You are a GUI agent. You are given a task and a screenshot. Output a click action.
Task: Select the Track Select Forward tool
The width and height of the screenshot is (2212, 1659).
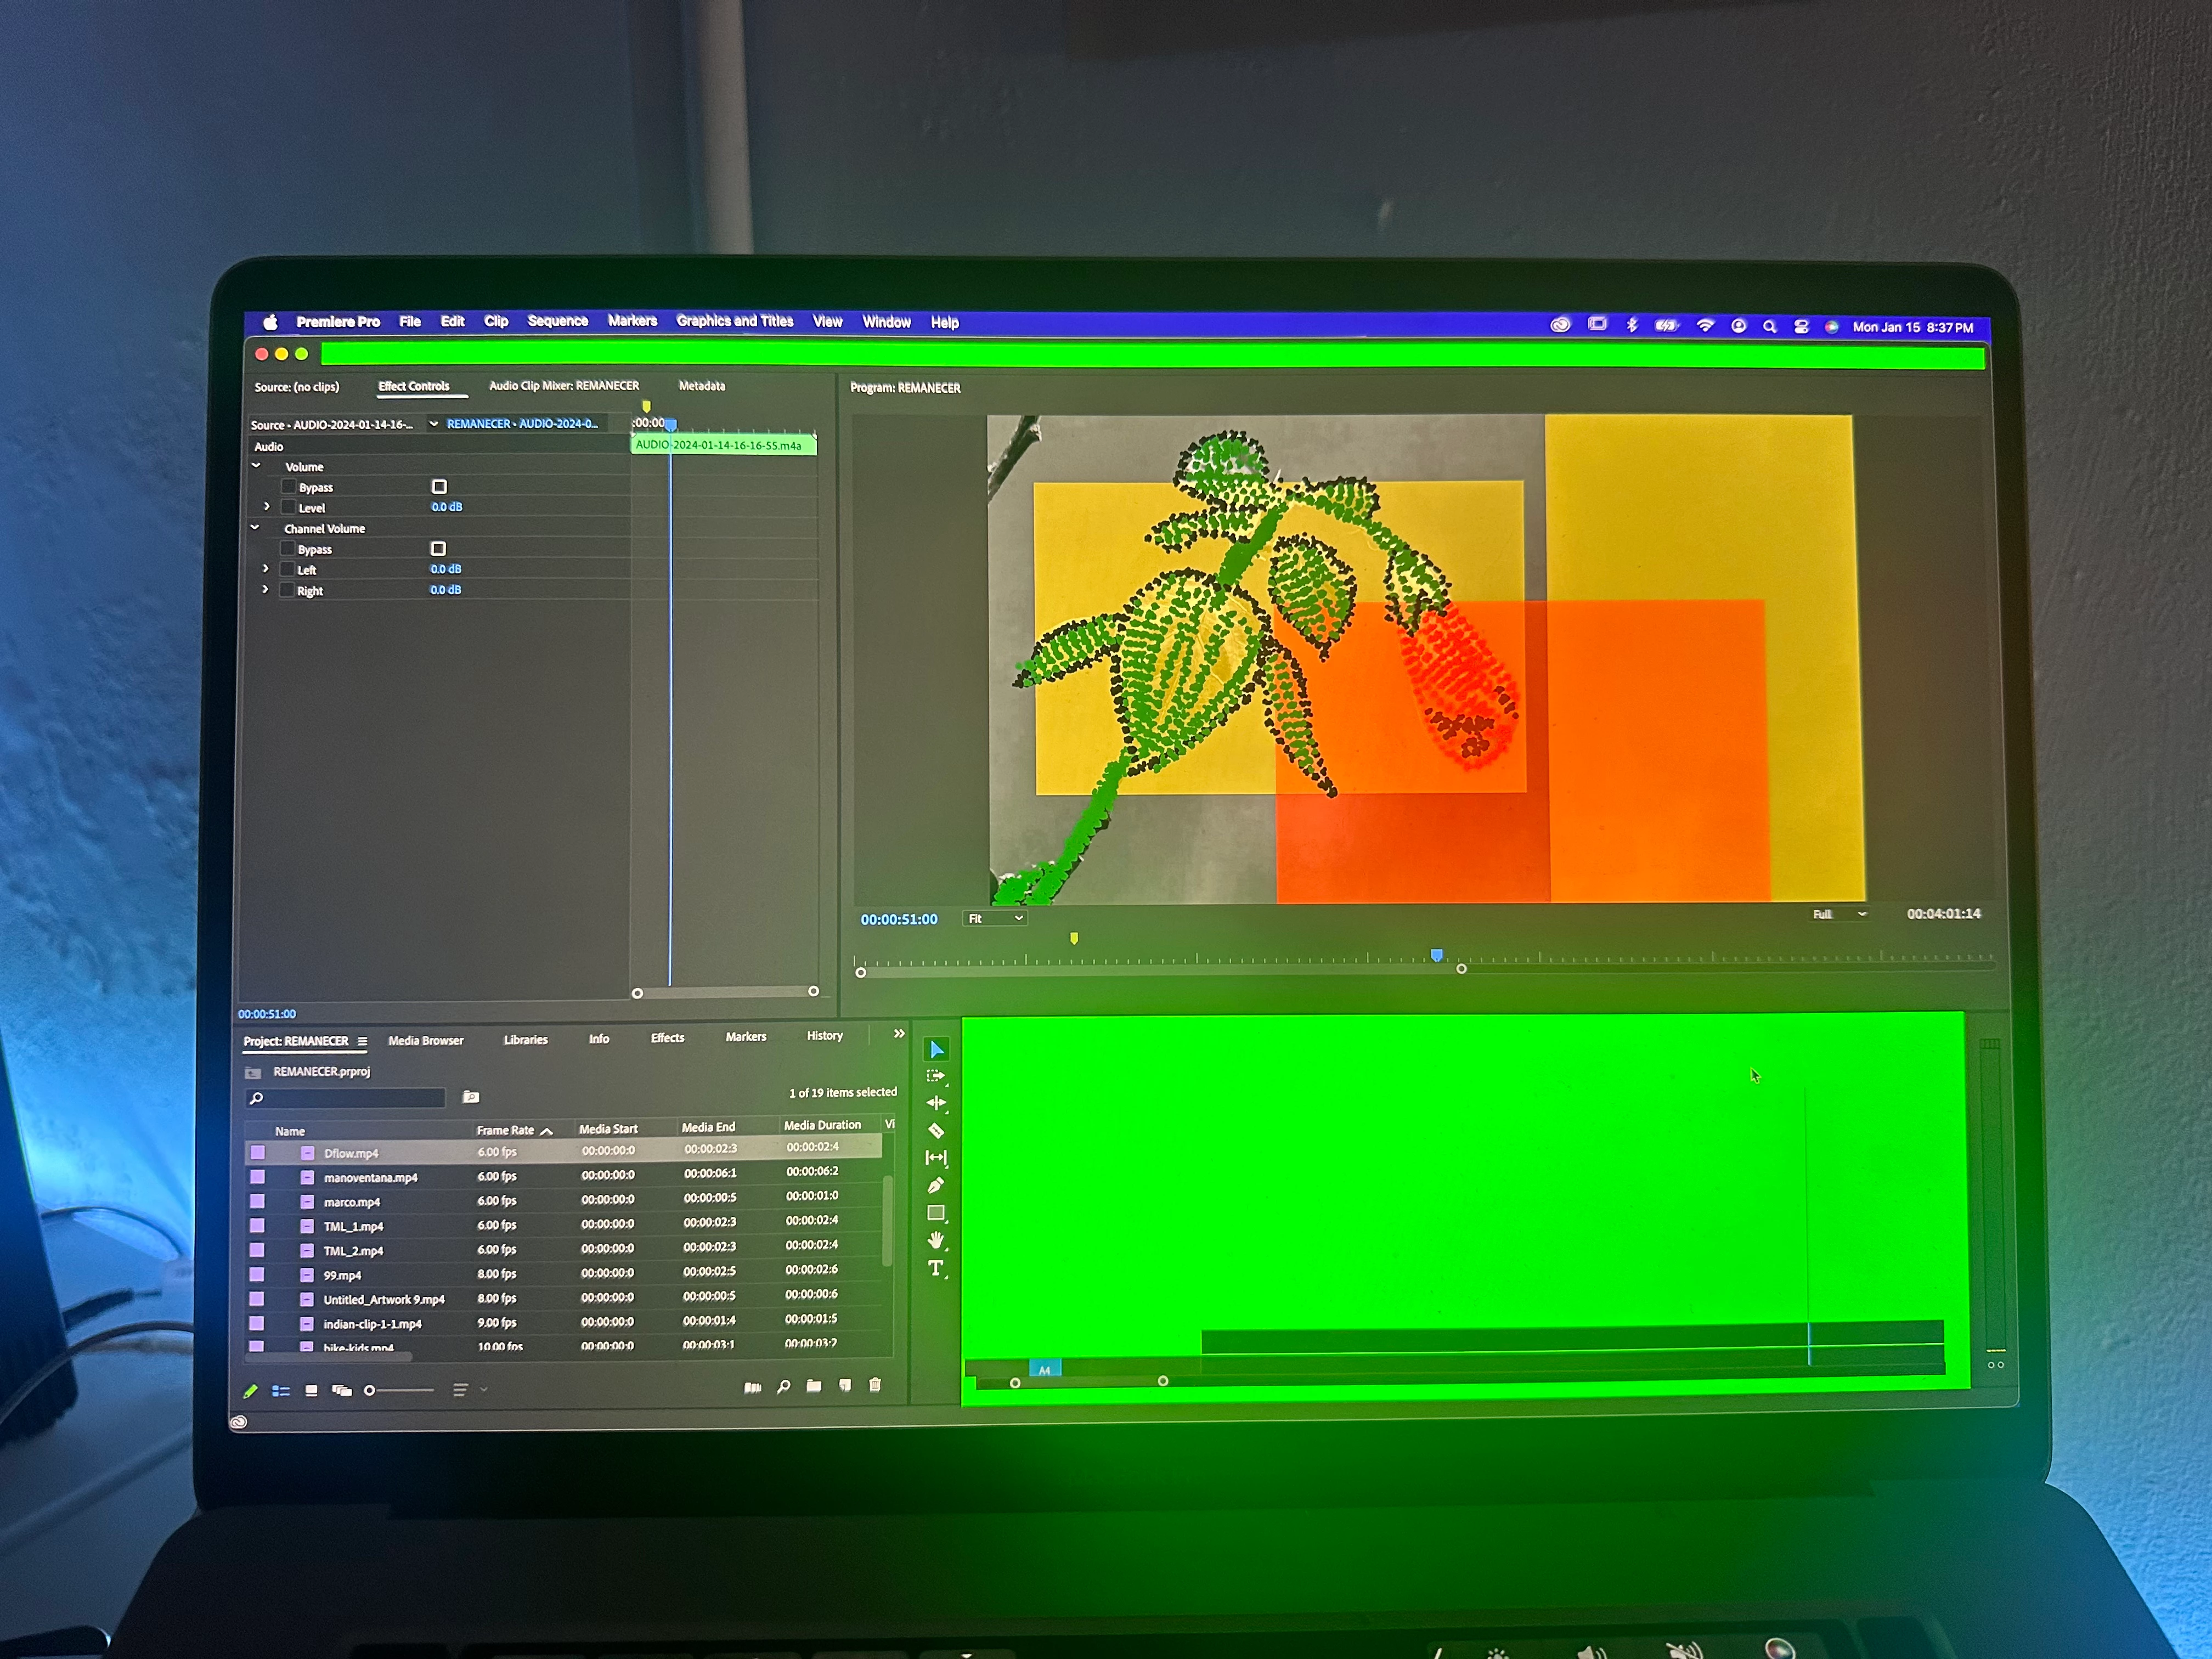pos(936,1076)
